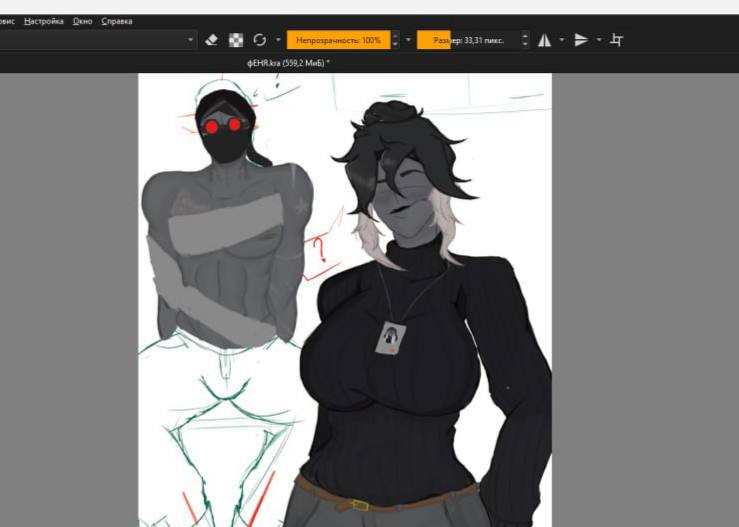This screenshot has width=739, height=527.
Task: Expand the dropdown arrow beside reload preset
Action: (278, 40)
